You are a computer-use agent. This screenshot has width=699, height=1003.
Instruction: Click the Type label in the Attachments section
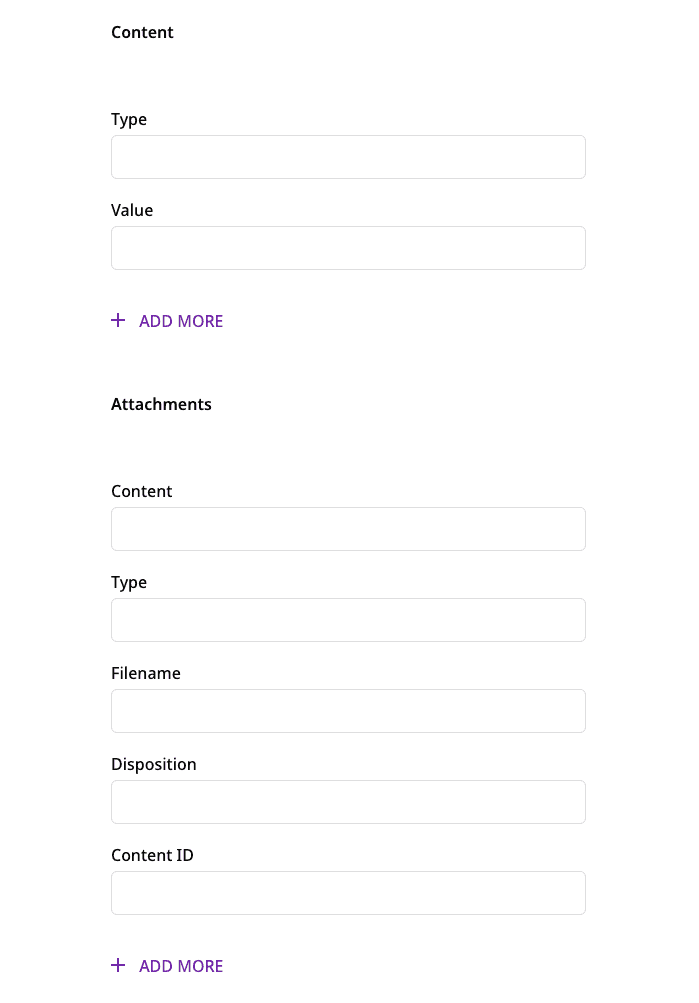[x=129, y=582]
